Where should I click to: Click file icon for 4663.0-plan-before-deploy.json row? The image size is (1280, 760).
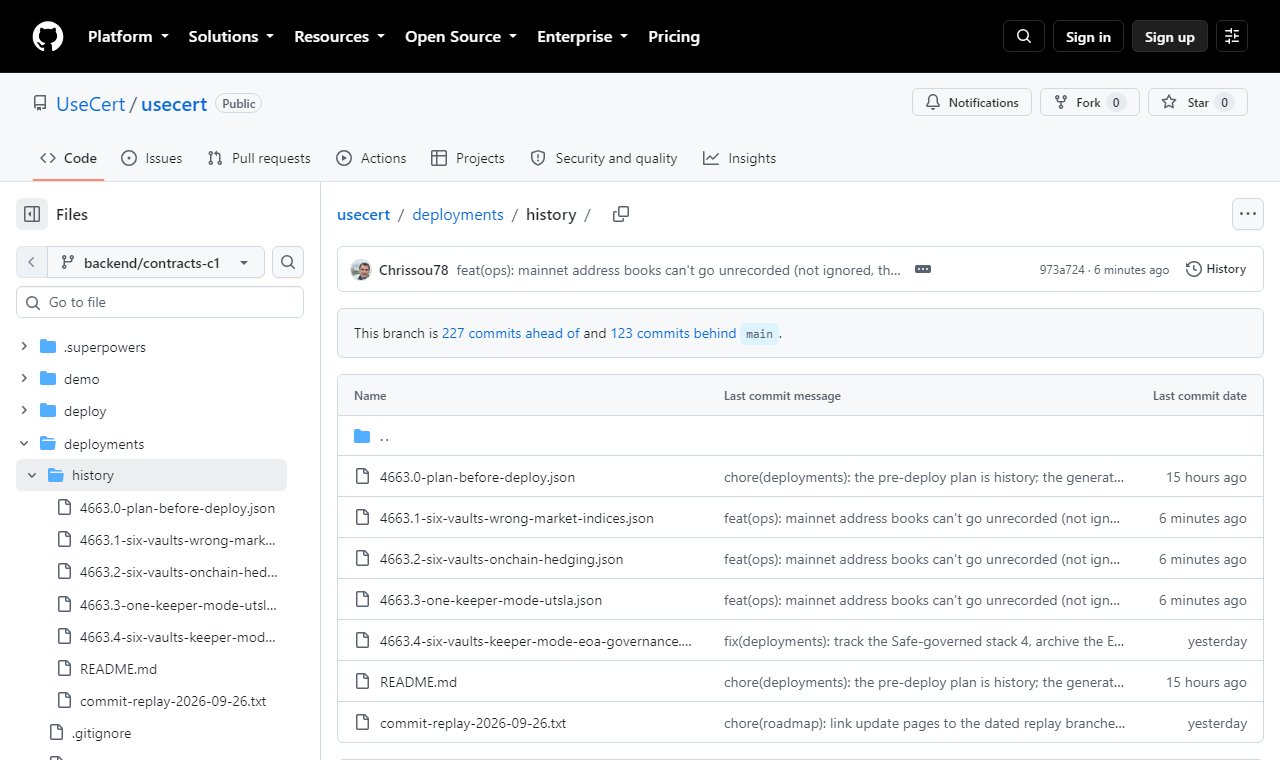tap(362, 477)
